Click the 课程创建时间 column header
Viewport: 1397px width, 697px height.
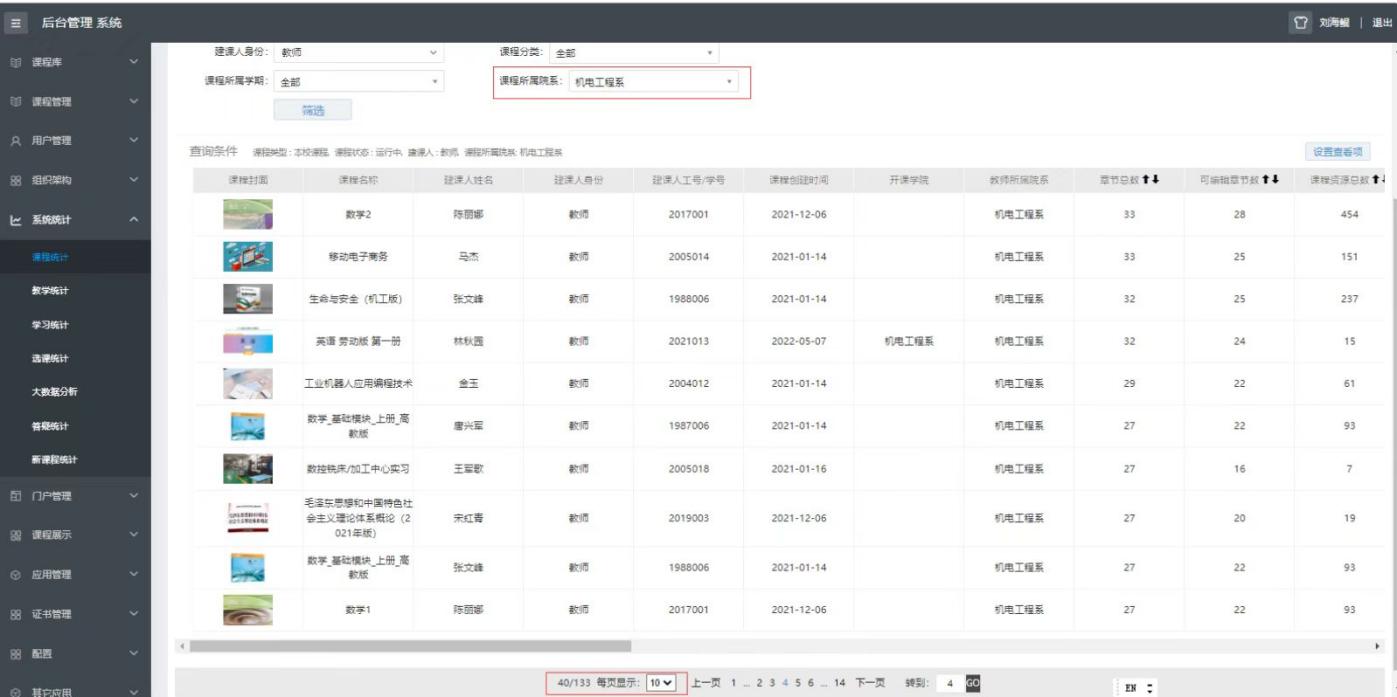click(798, 180)
